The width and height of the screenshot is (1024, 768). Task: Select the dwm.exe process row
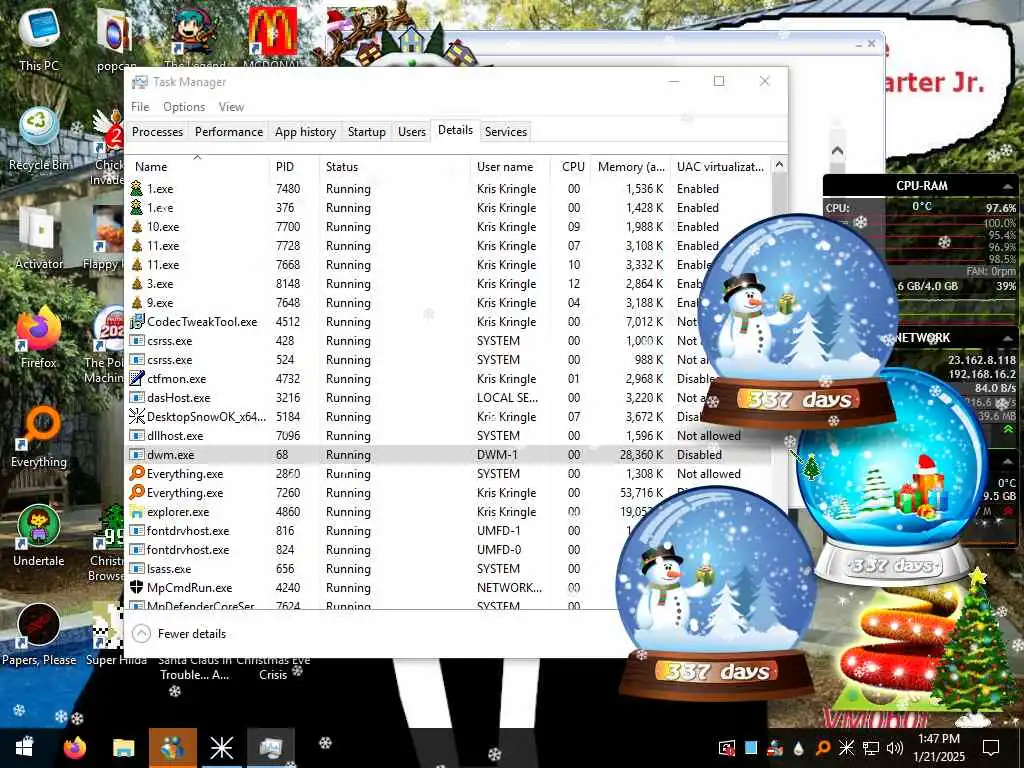(x=449, y=454)
